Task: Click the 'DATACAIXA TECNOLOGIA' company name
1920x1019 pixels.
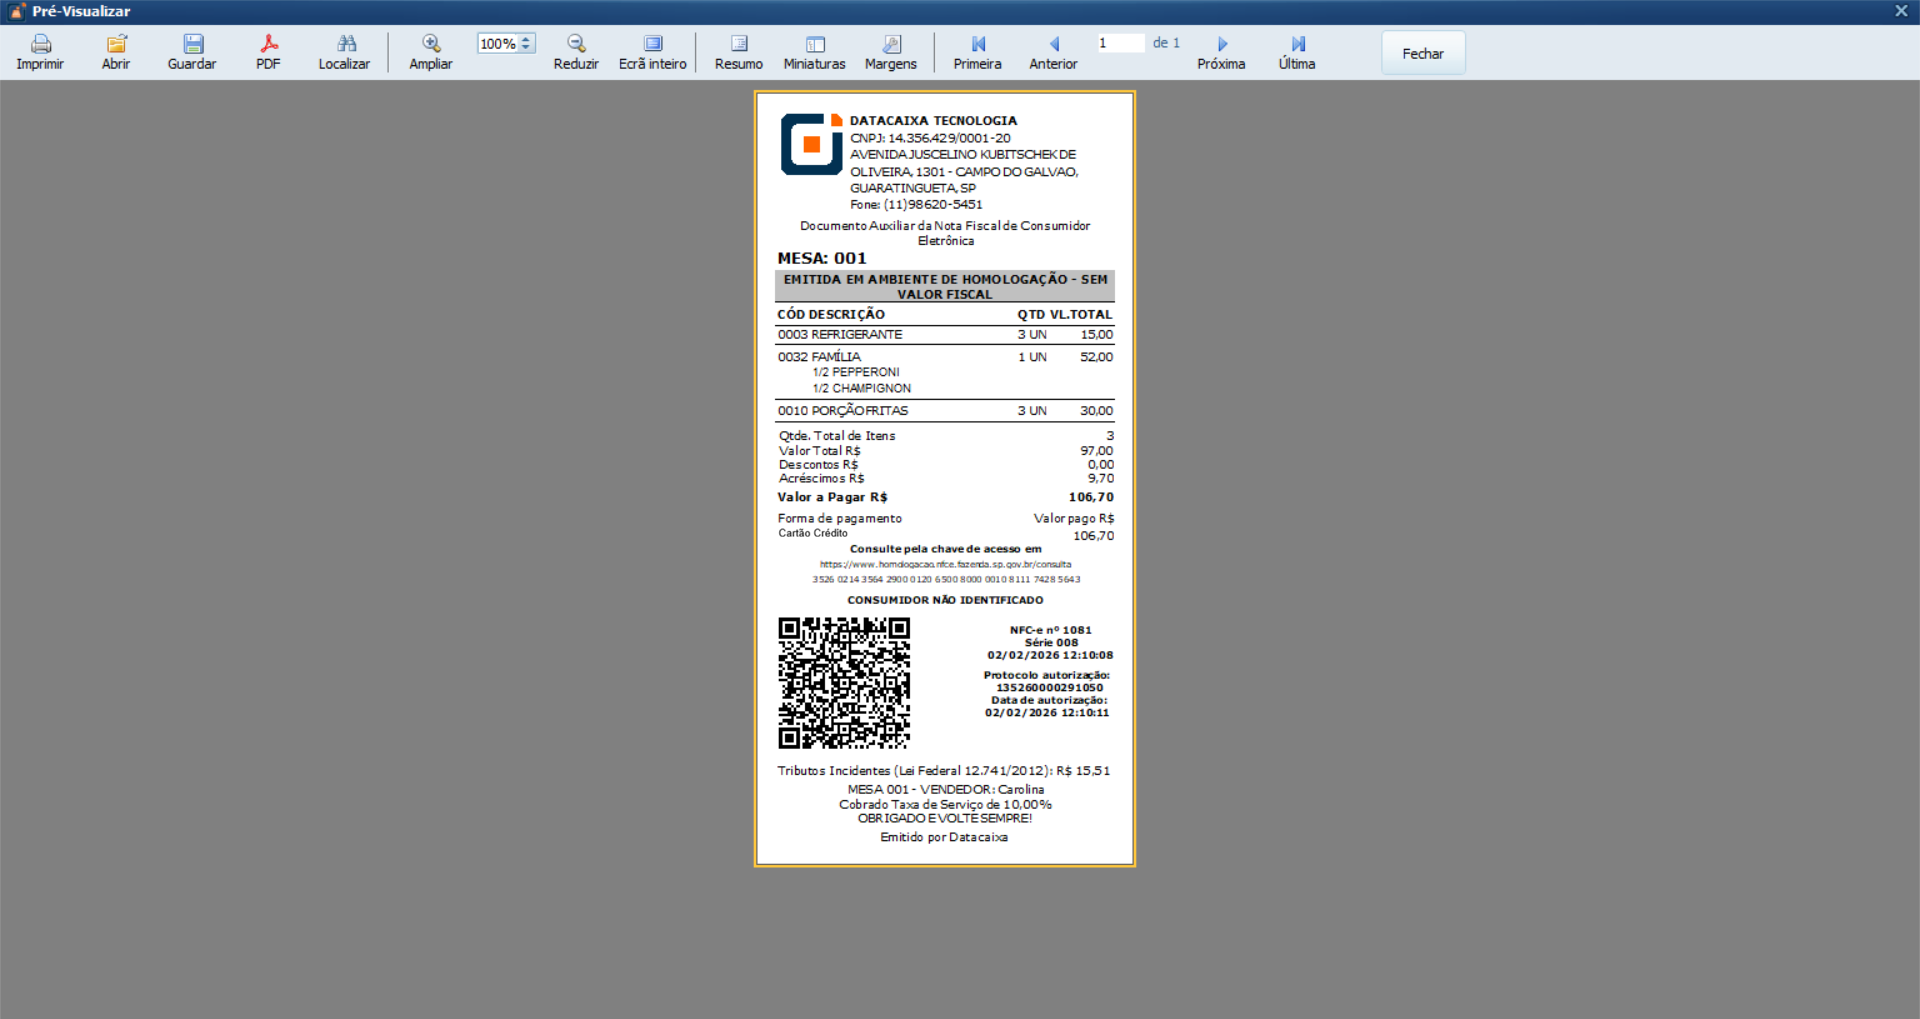Action: pos(933,120)
